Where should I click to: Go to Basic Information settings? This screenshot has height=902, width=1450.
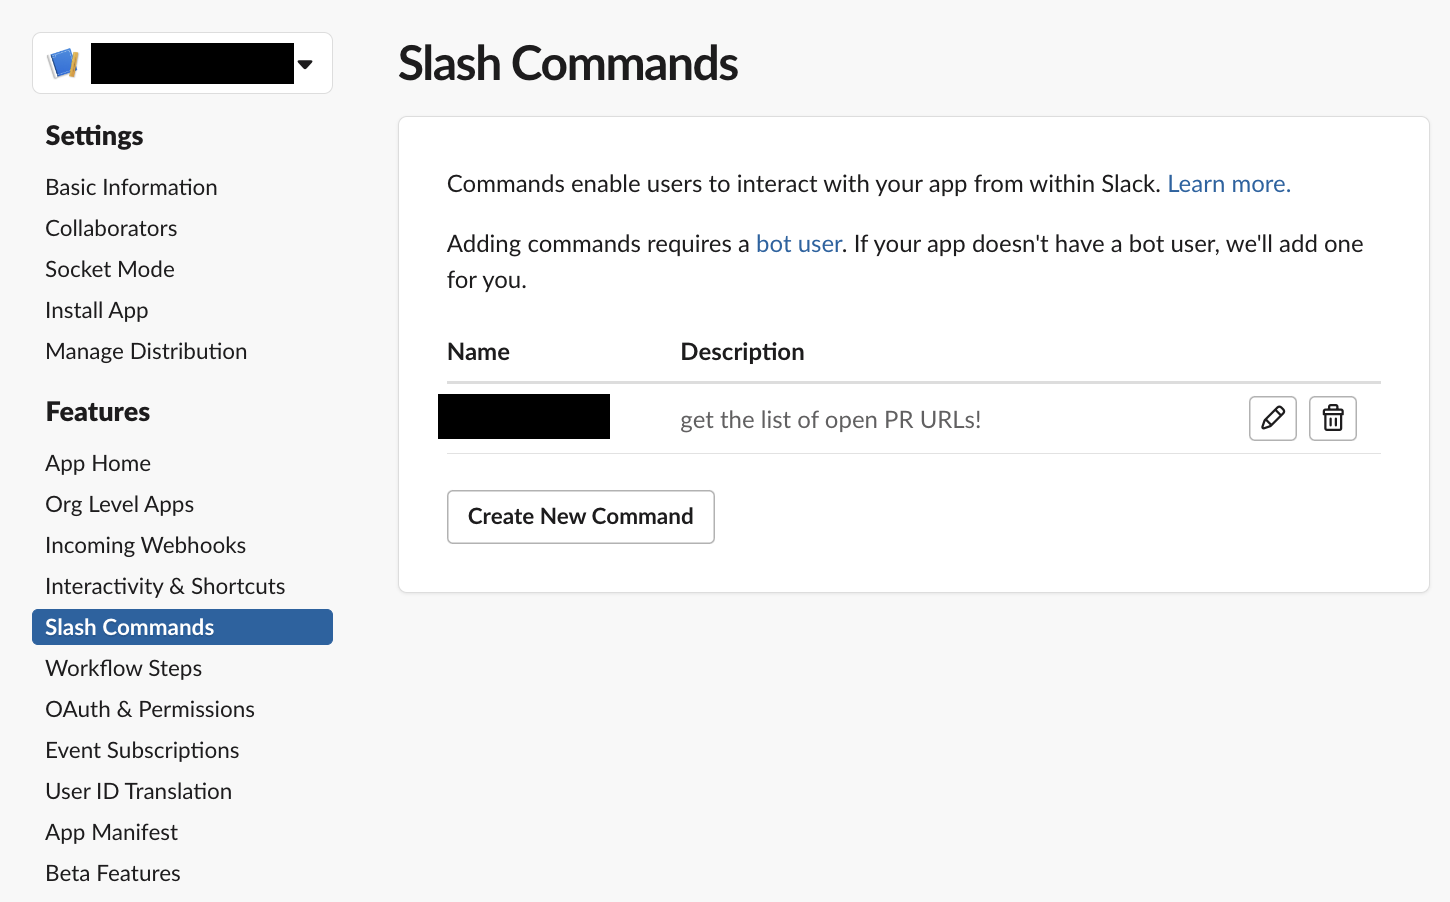(131, 187)
